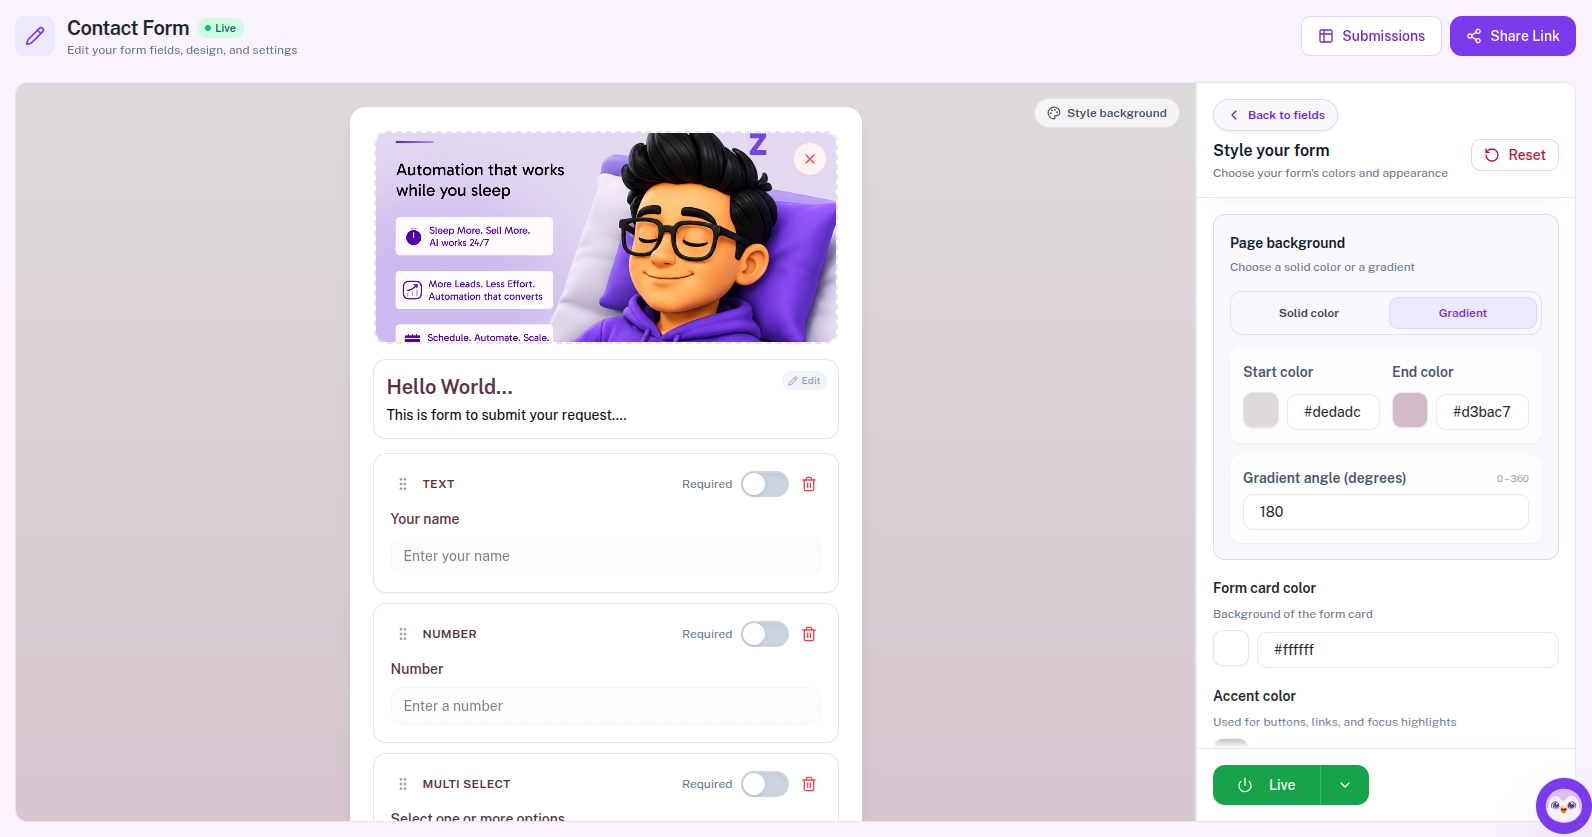
Task: Click the pencil edit icon beside Contact Form
Action: click(35, 36)
